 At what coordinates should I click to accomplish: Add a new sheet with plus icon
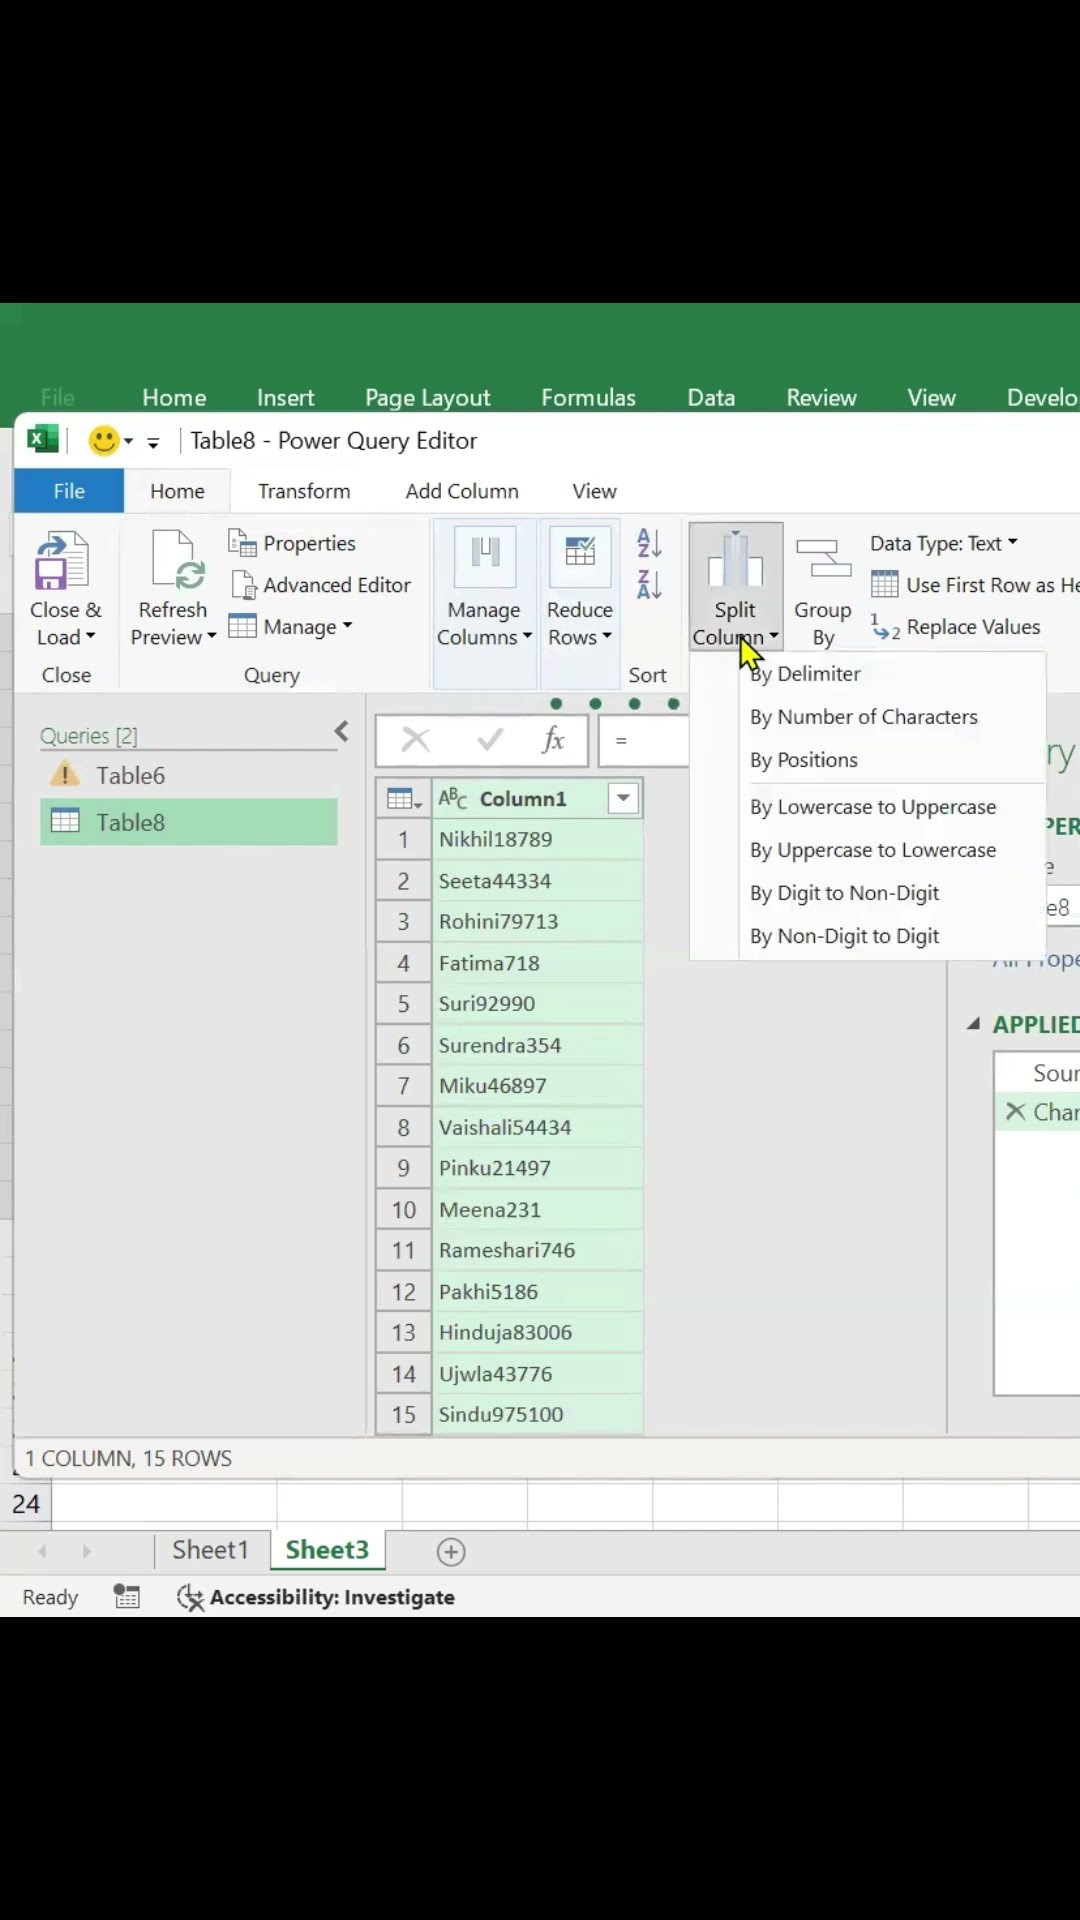tap(451, 1552)
